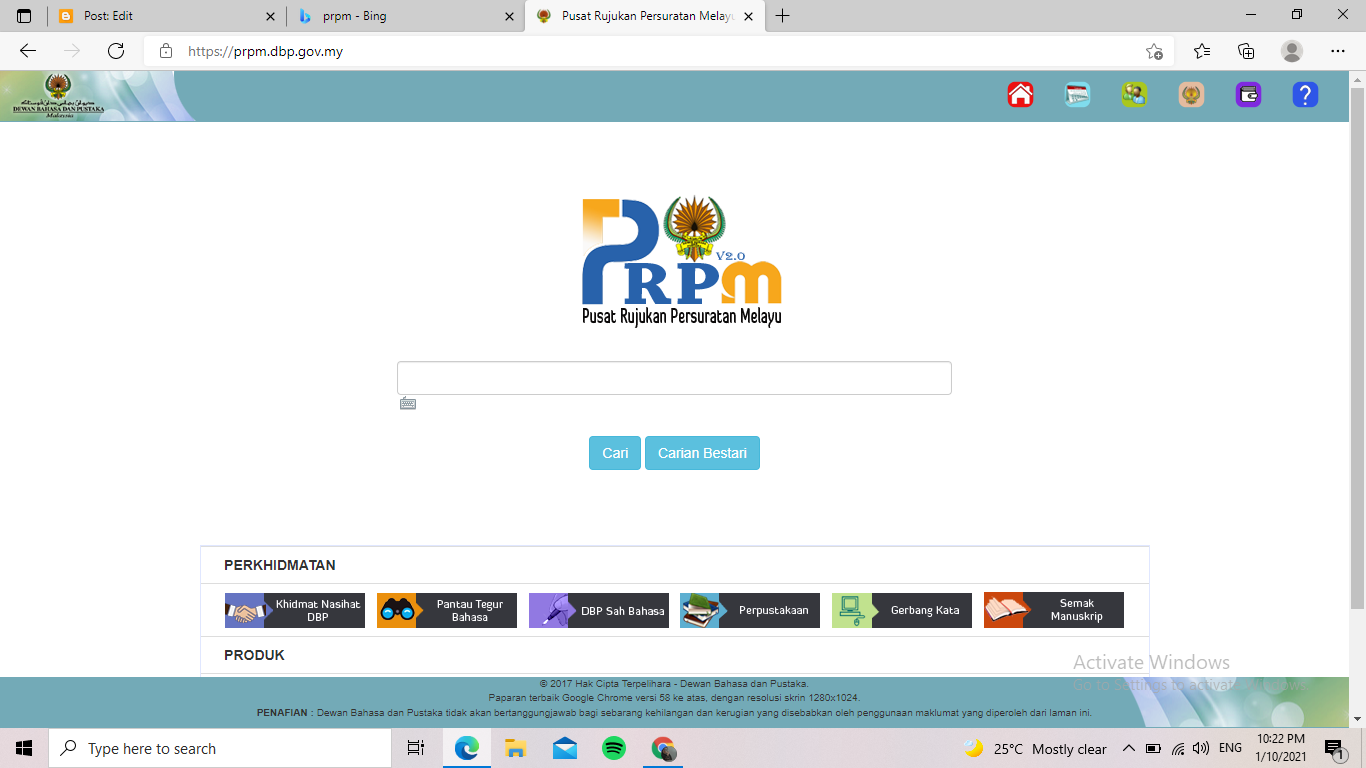Focus the main PRPM search box
The width and height of the screenshot is (1366, 768).
pos(674,378)
